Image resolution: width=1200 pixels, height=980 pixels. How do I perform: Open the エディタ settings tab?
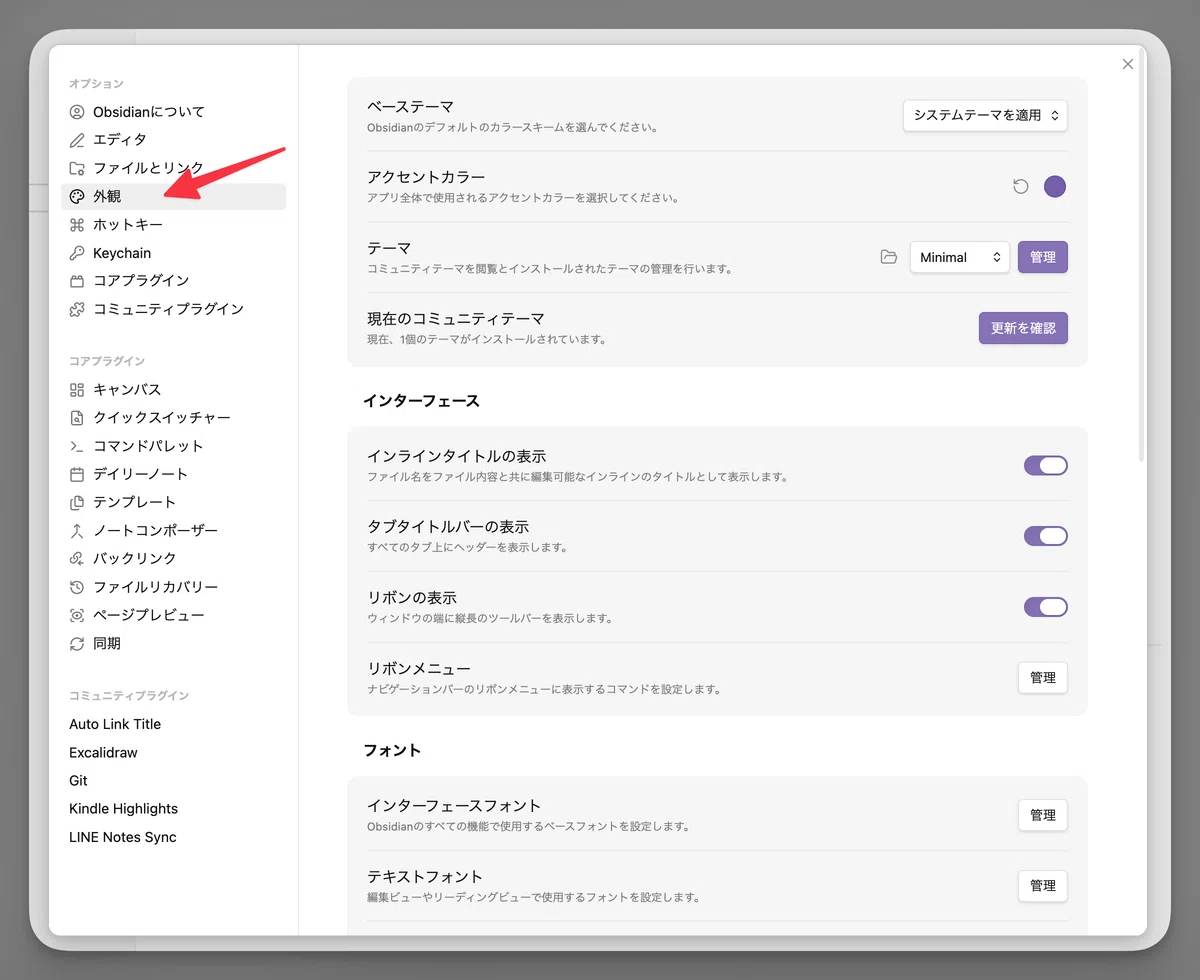[x=173, y=140]
